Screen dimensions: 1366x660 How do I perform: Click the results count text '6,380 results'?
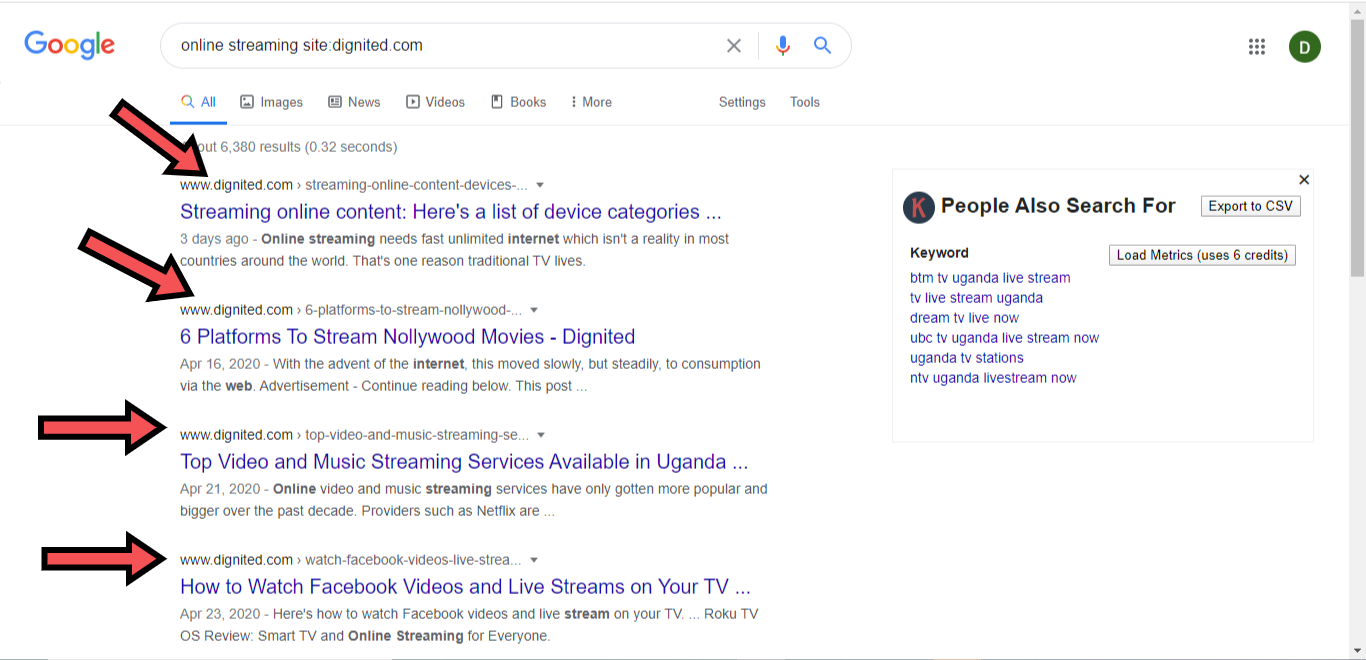click(260, 147)
